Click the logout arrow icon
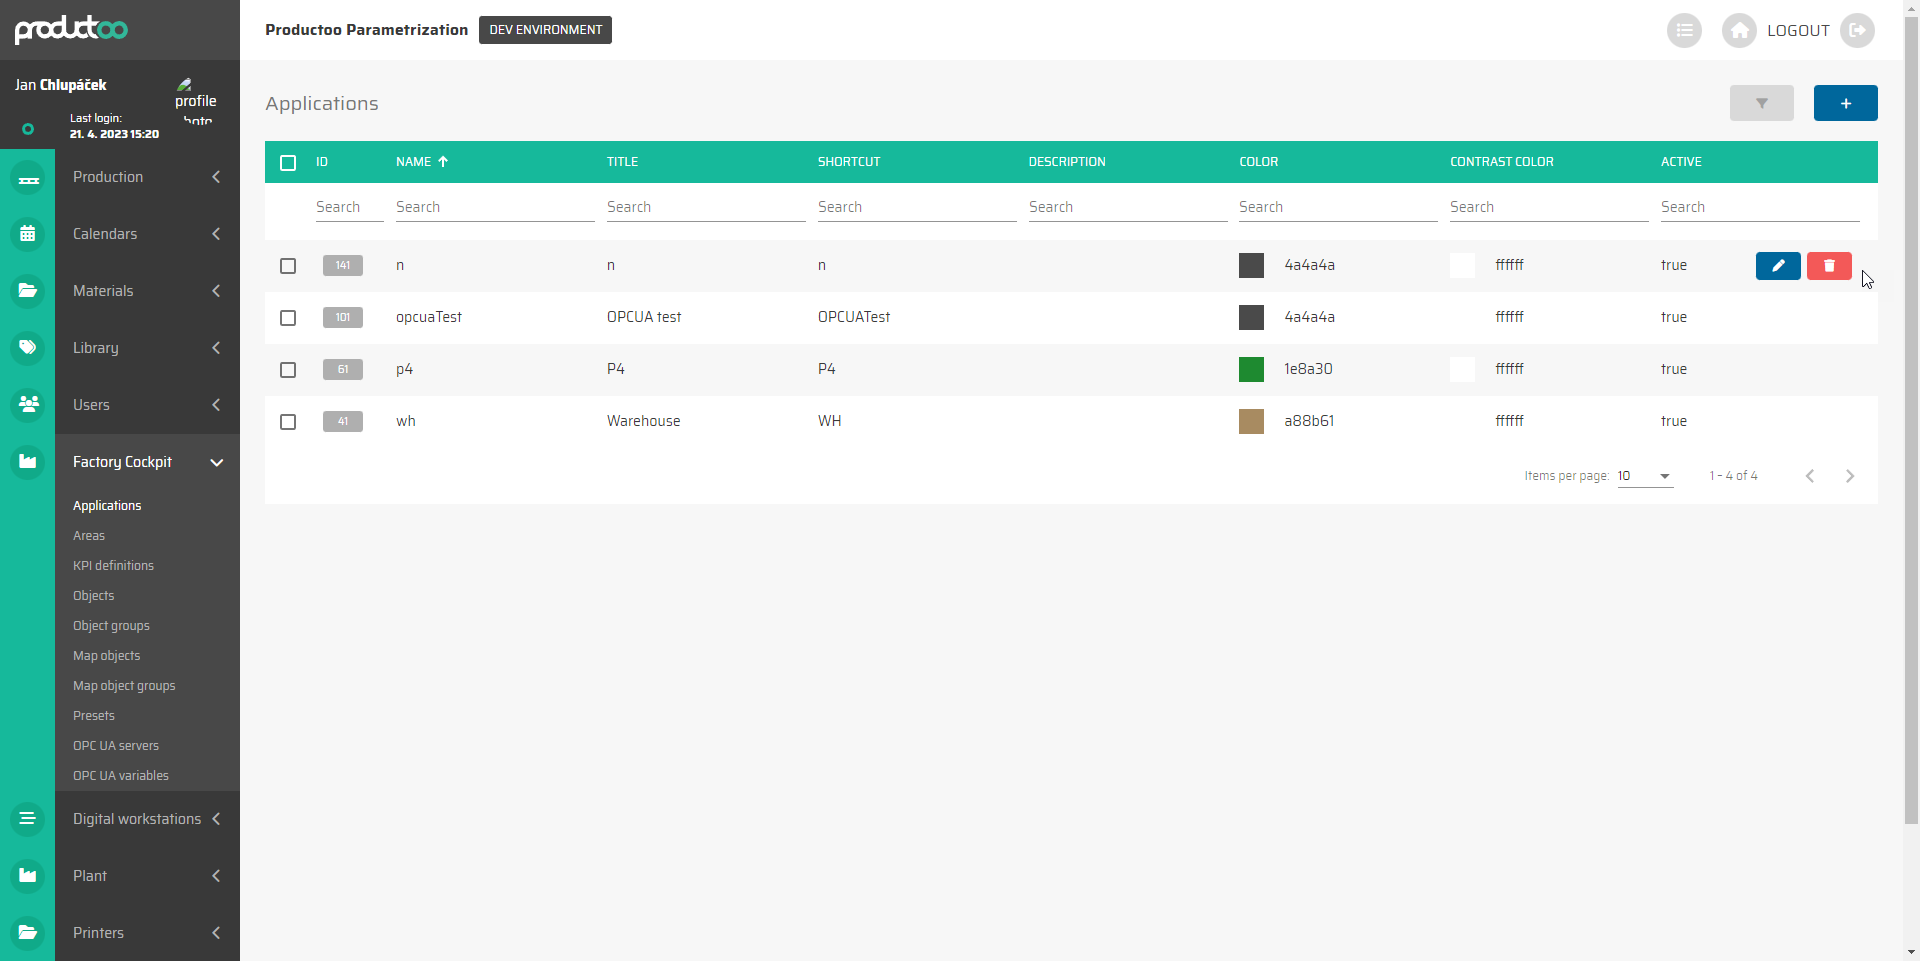Viewport: 1920px width, 961px height. pos(1857,31)
